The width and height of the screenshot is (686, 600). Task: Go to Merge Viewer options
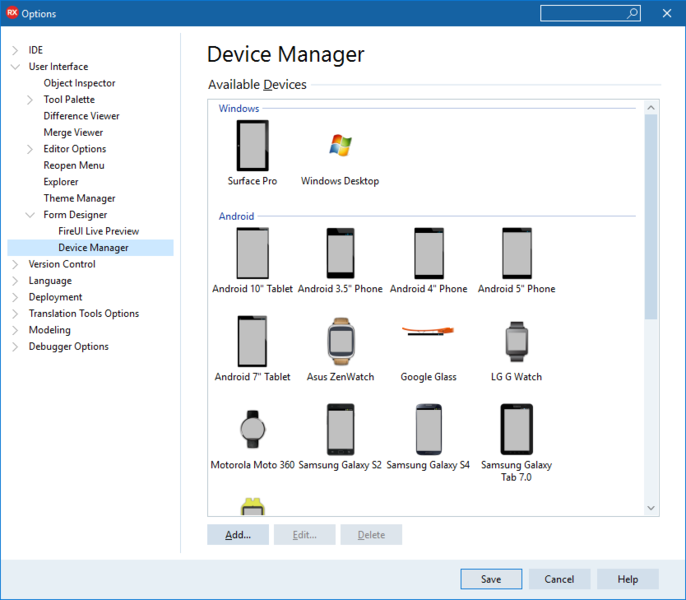[73, 133]
